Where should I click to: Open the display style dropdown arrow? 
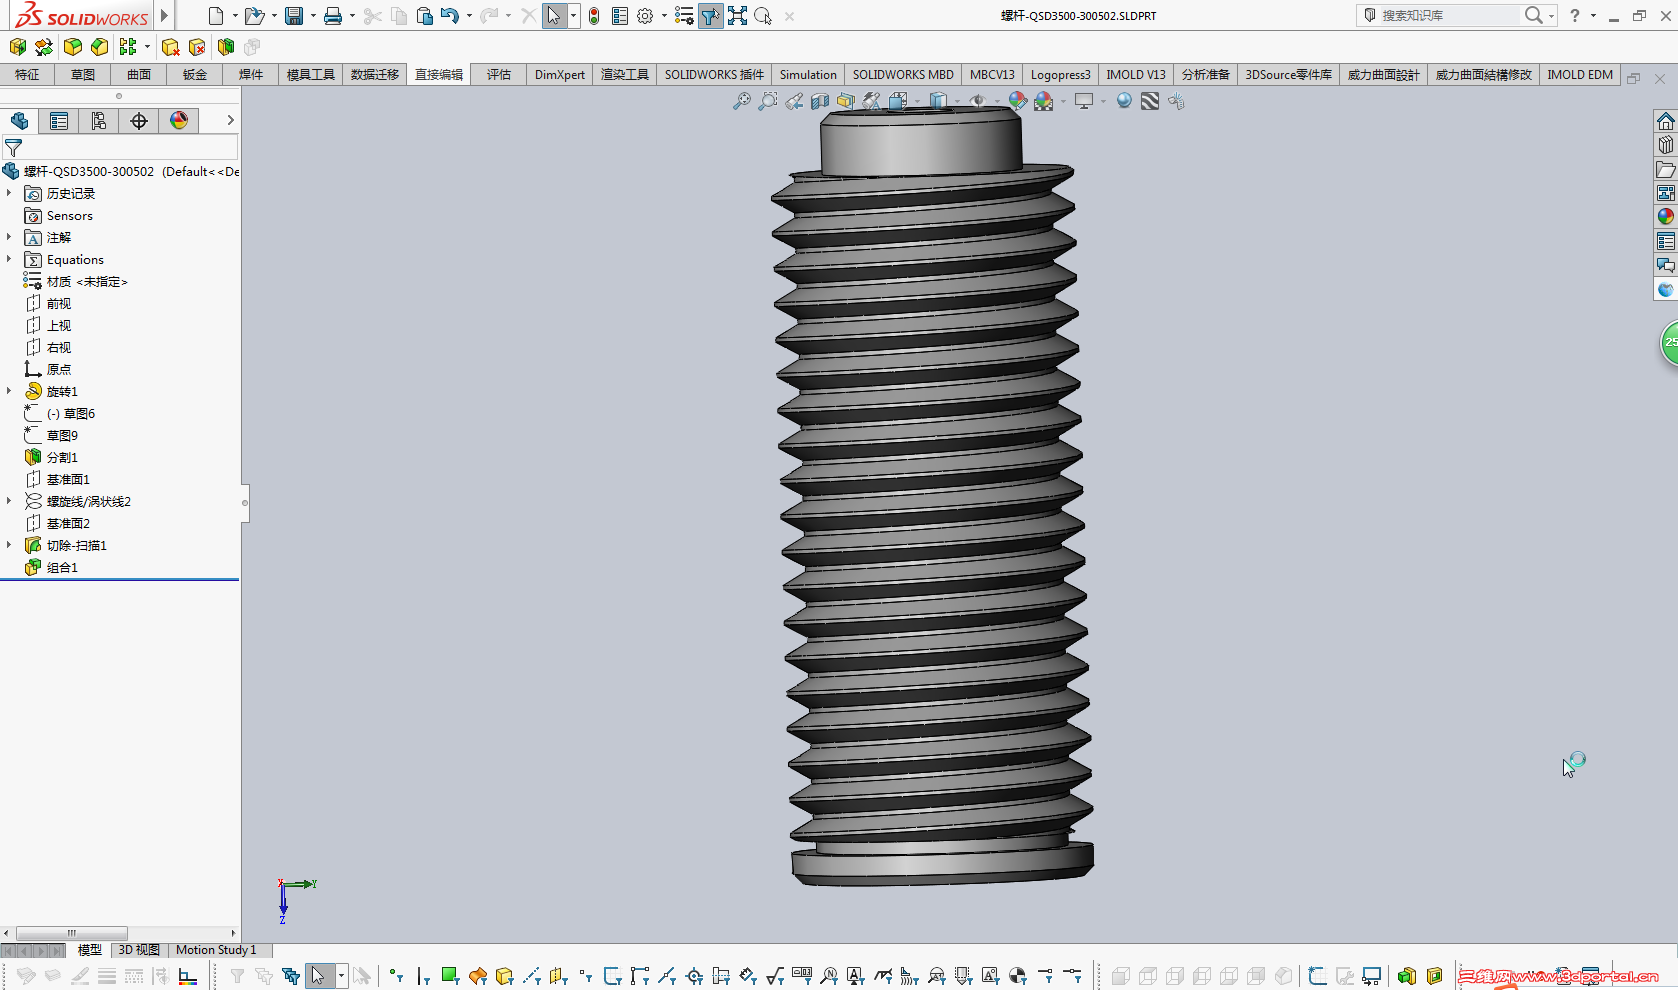pyautogui.click(x=957, y=101)
